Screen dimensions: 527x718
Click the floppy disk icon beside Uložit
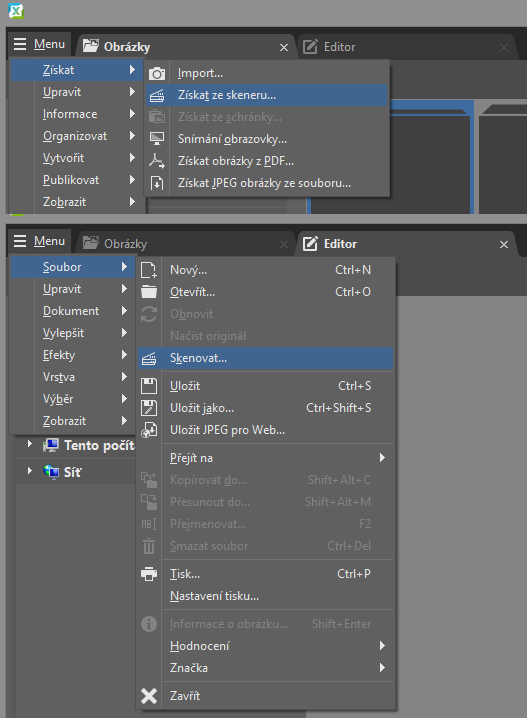(149, 386)
